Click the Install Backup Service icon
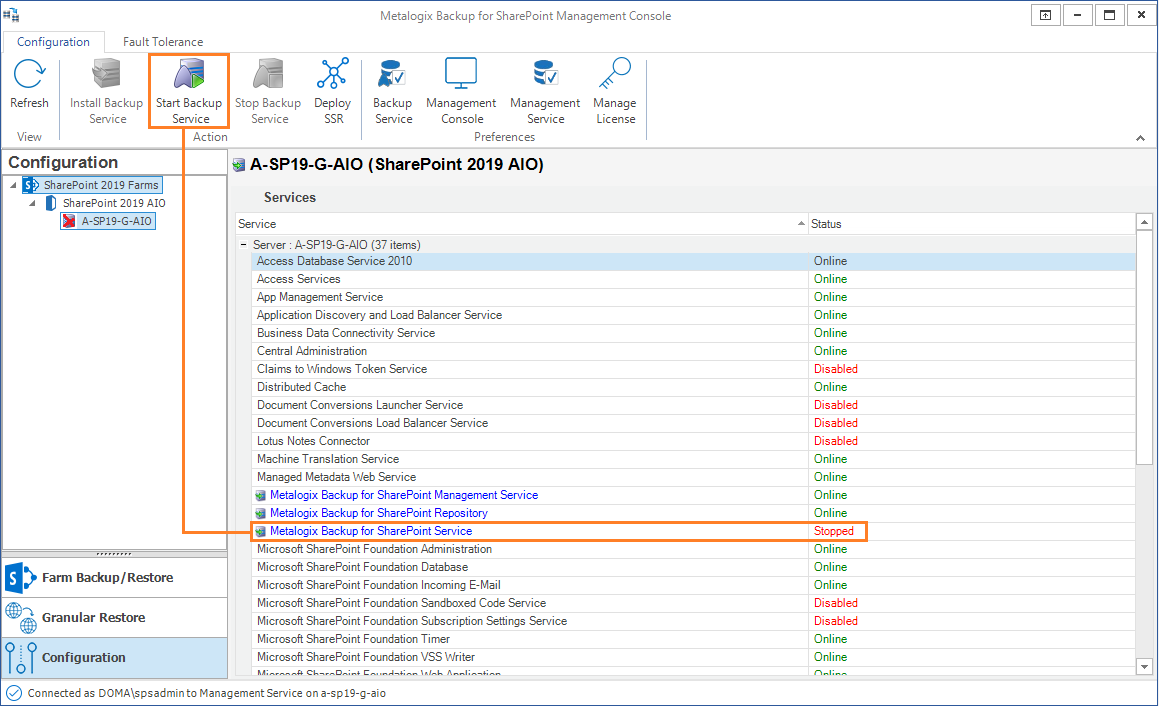The width and height of the screenshot is (1159, 706). click(106, 74)
